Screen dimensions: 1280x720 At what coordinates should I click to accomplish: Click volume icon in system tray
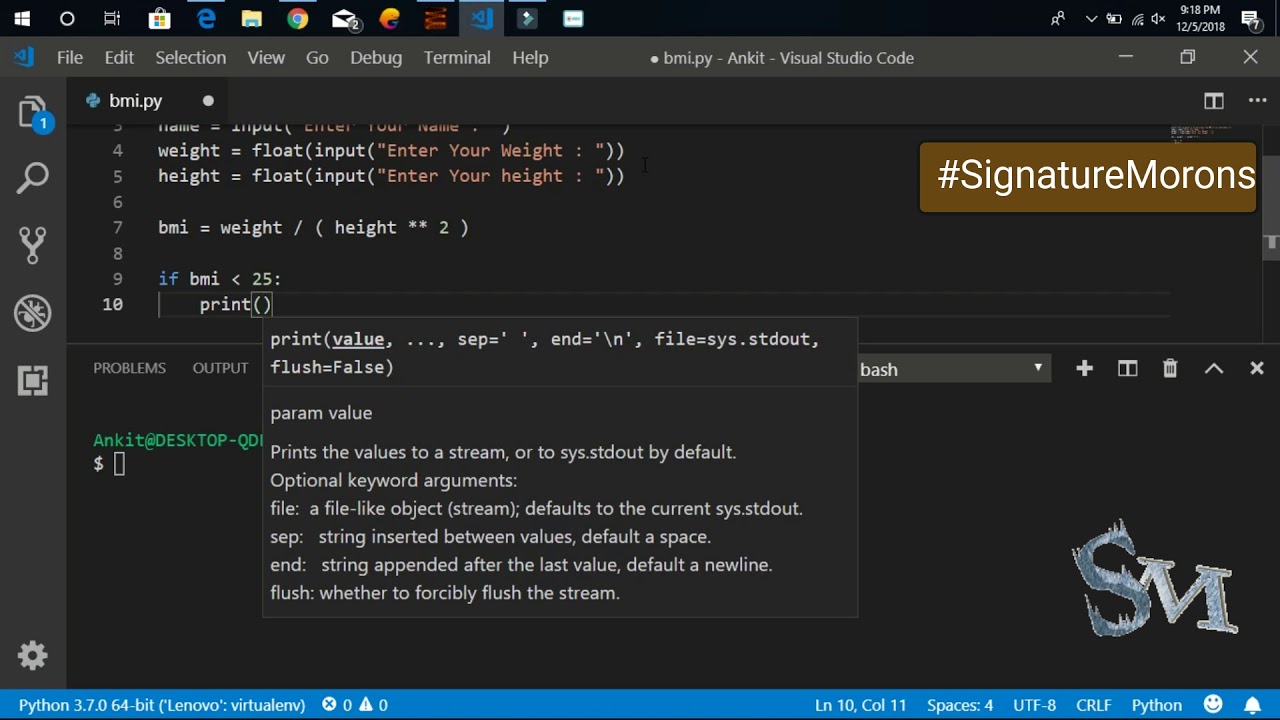tap(1159, 19)
